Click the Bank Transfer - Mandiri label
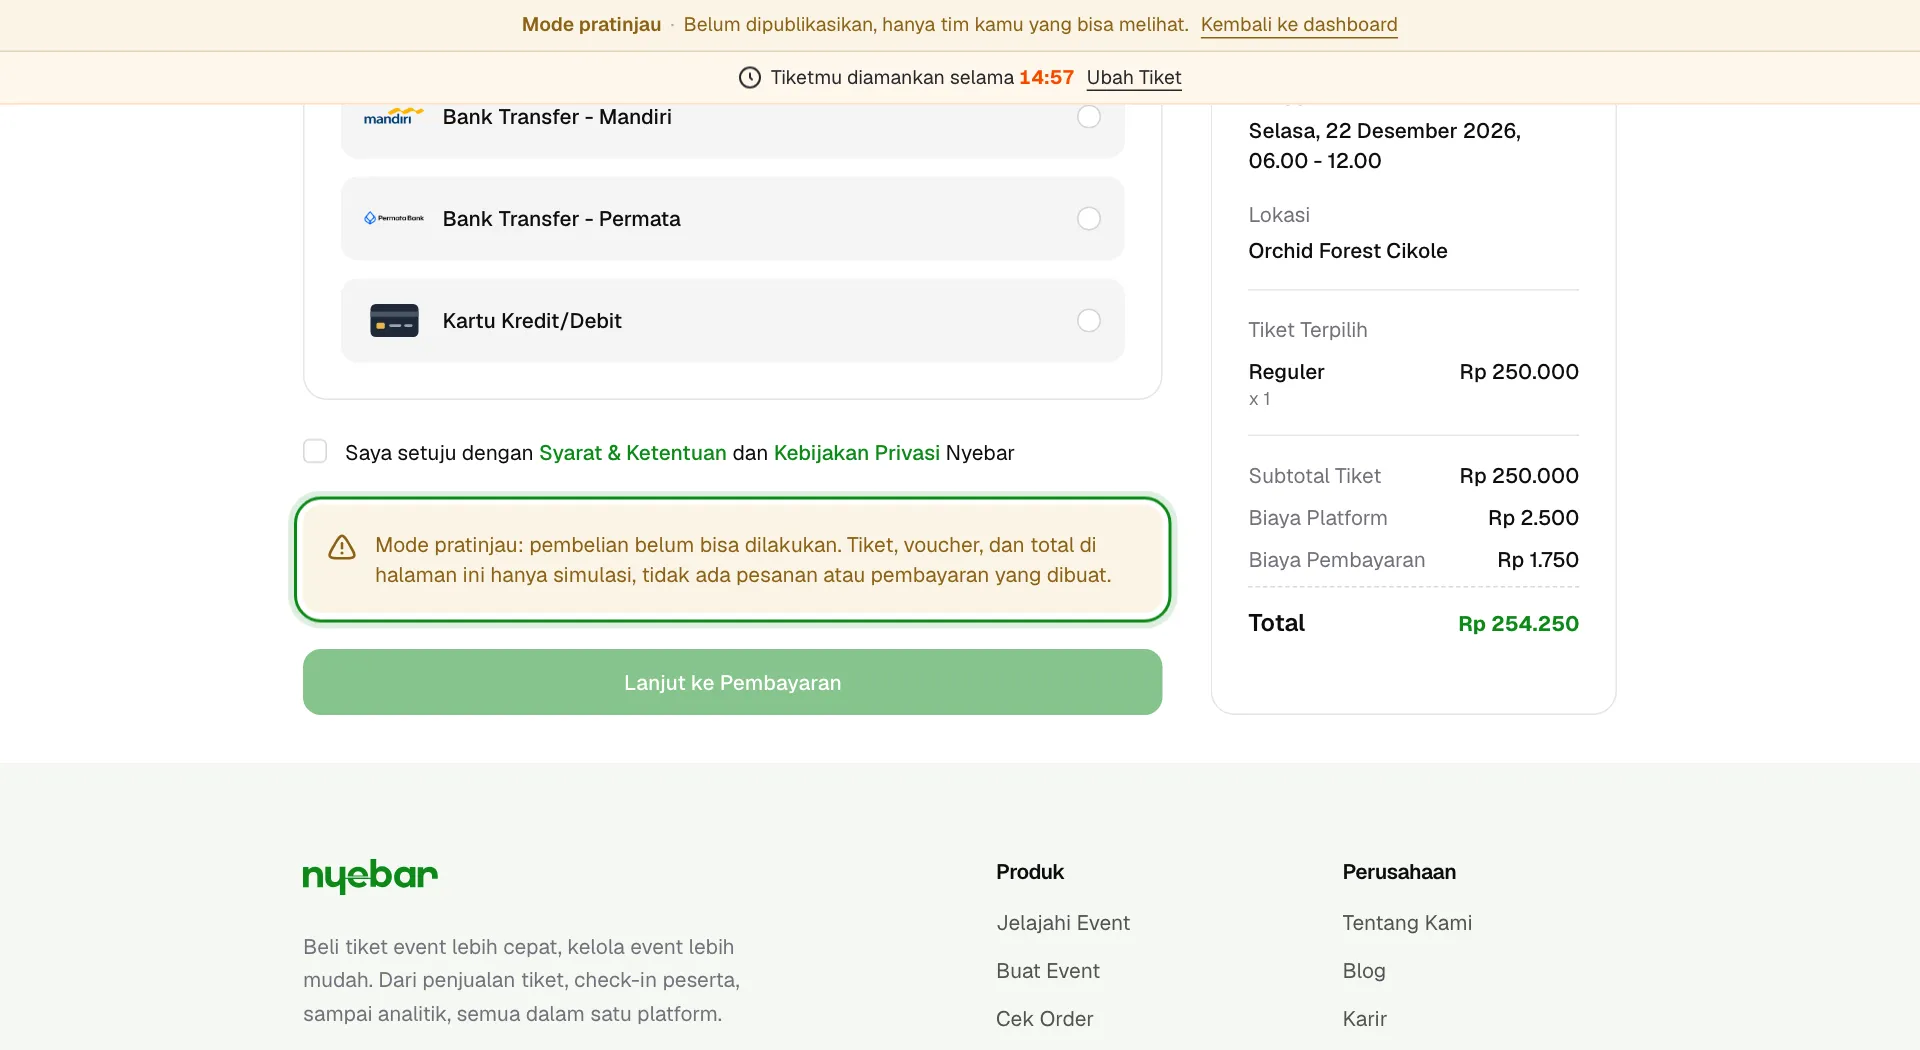 pos(557,116)
